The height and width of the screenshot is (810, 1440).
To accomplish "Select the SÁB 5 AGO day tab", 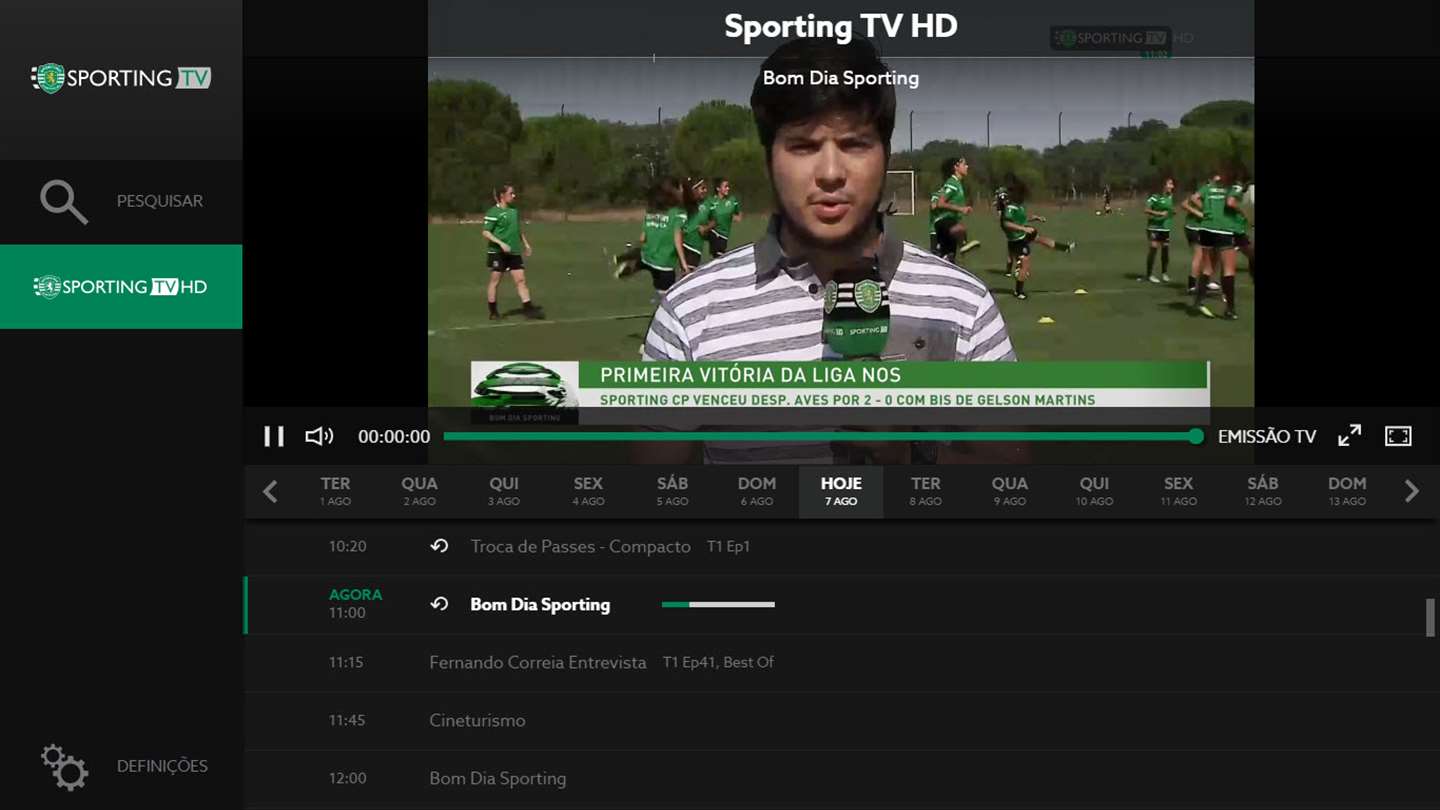I will [x=672, y=491].
